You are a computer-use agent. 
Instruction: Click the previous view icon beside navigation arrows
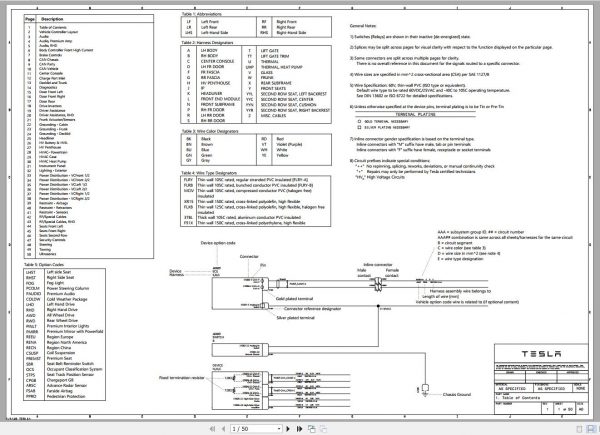(x=311, y=429)
